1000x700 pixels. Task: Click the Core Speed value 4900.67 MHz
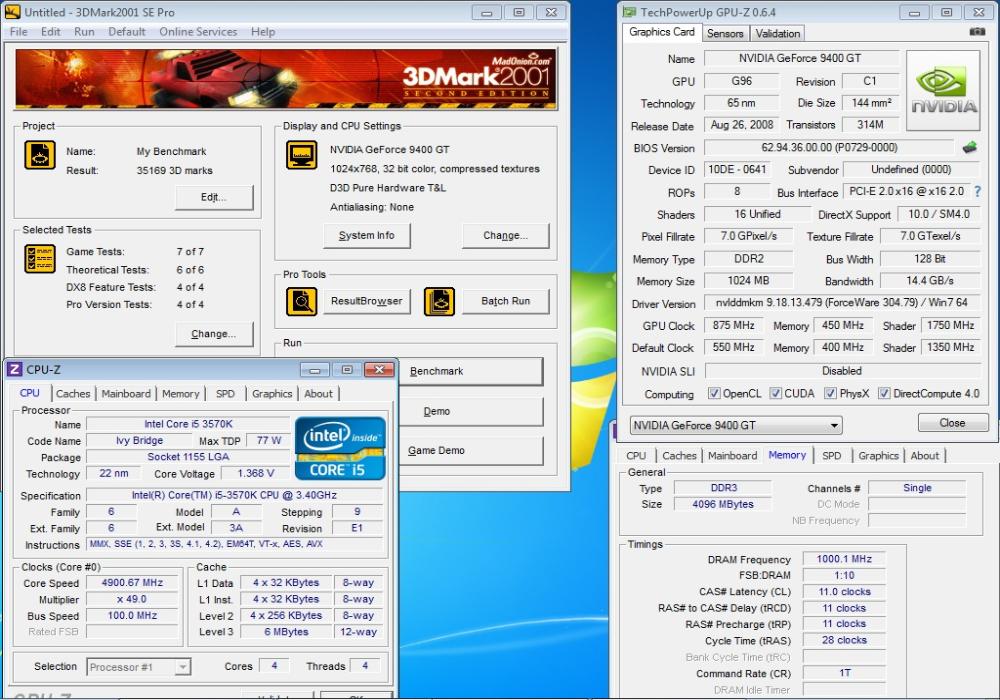[x=132, y=583]
